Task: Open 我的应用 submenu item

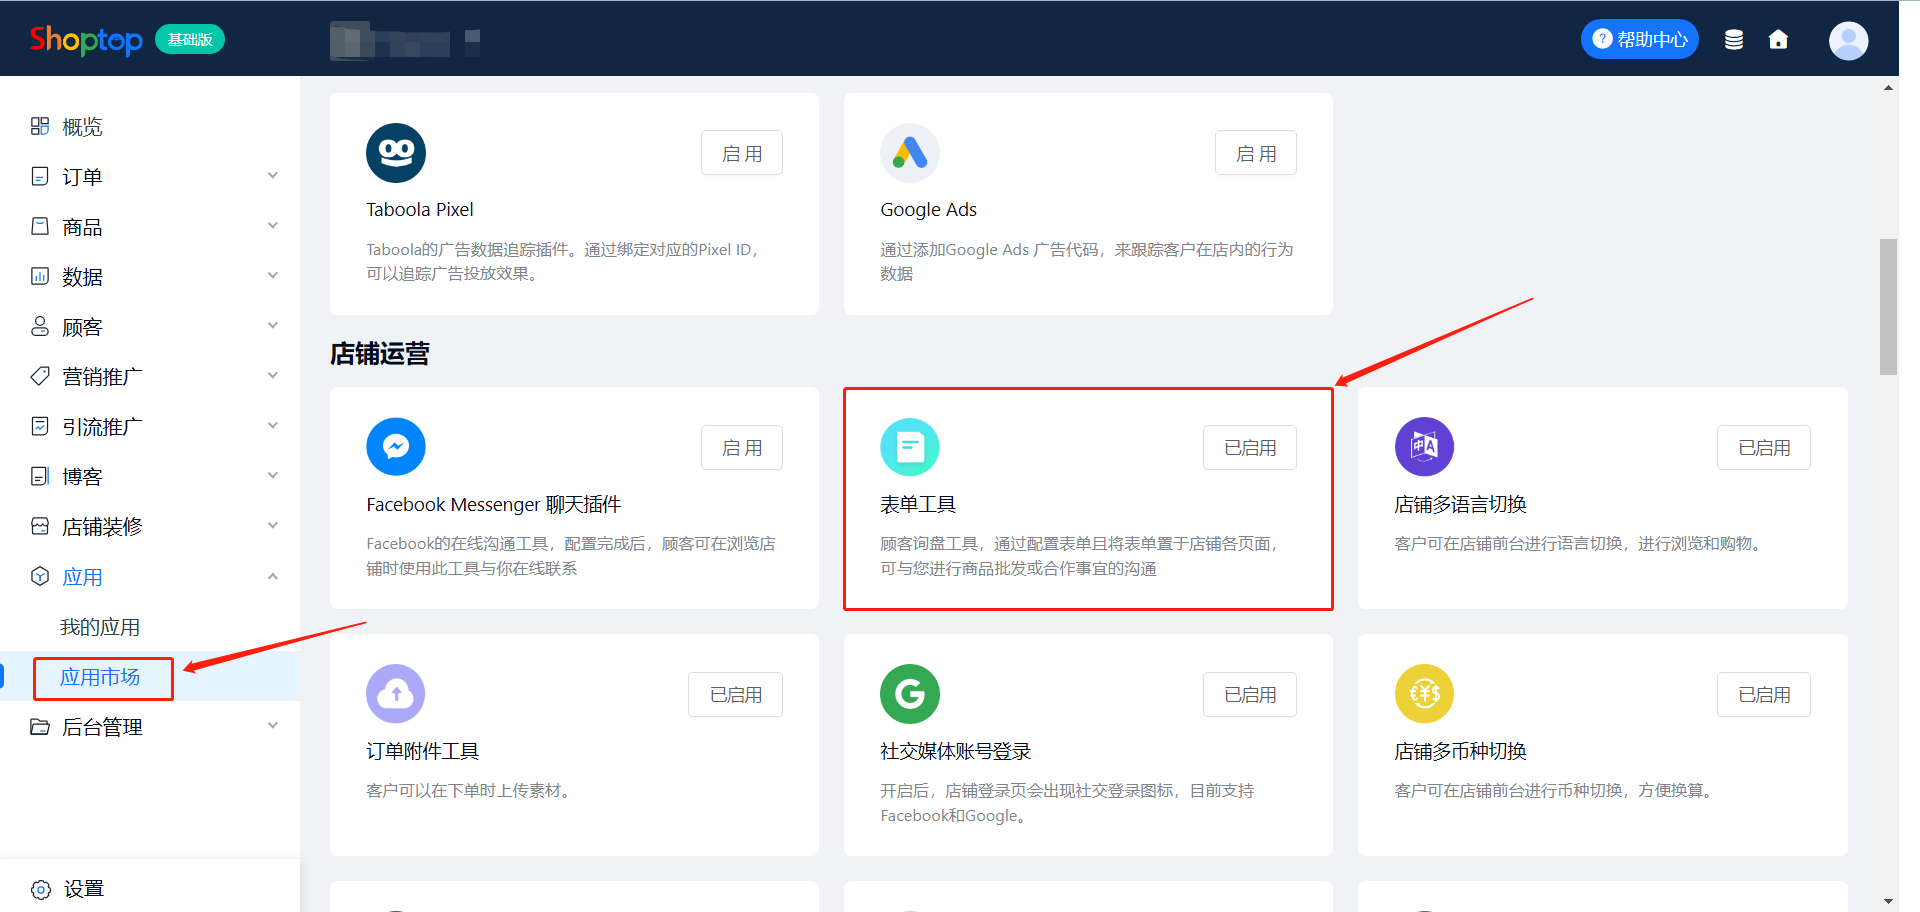Action: click(150, 627)
